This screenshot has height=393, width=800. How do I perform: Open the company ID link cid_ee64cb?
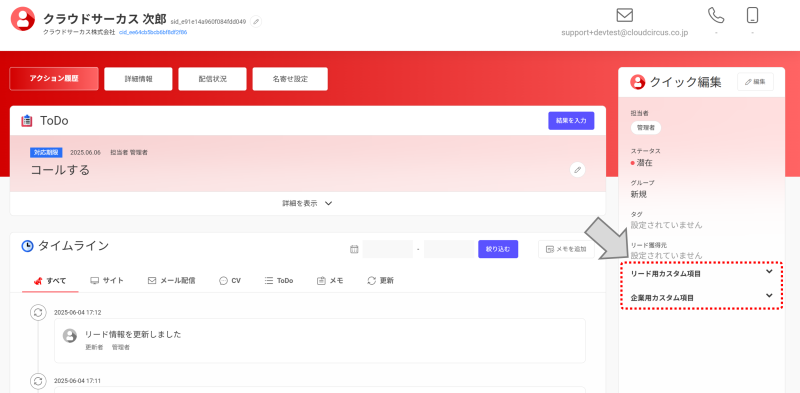(x=153, y=32)
